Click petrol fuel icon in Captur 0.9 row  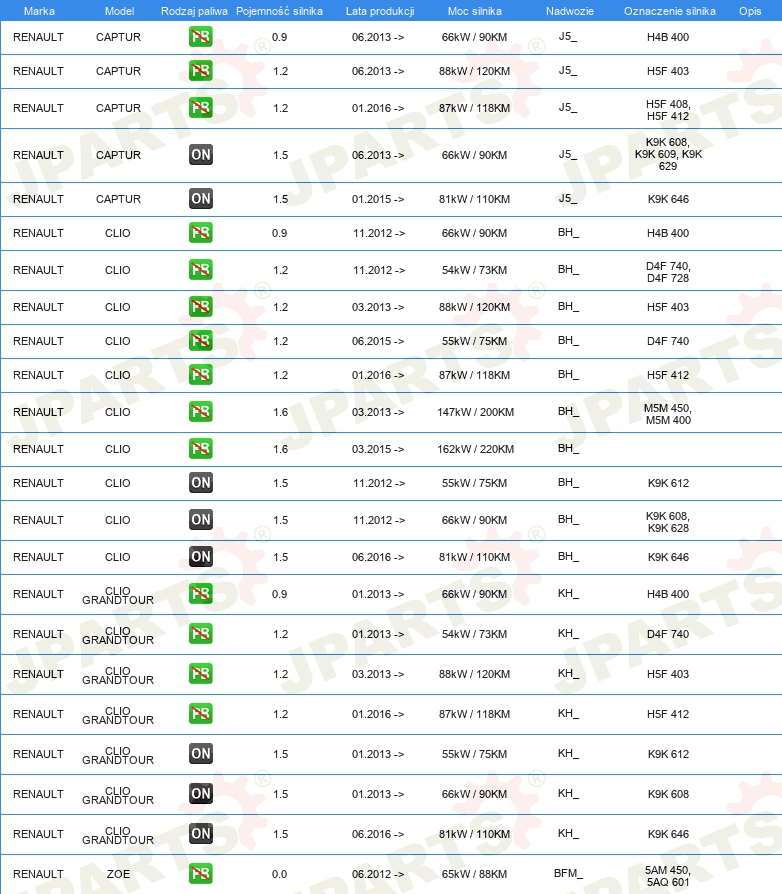pyautogui.click(x=201, y=37)
